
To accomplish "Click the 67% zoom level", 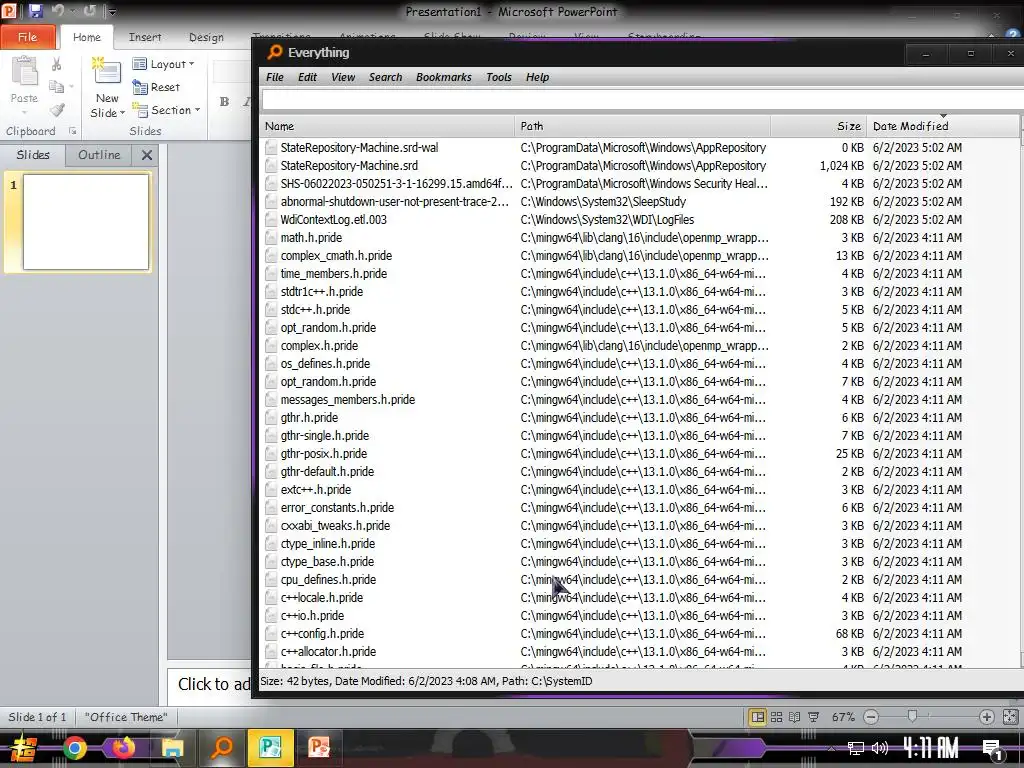I will click(843, 717).
